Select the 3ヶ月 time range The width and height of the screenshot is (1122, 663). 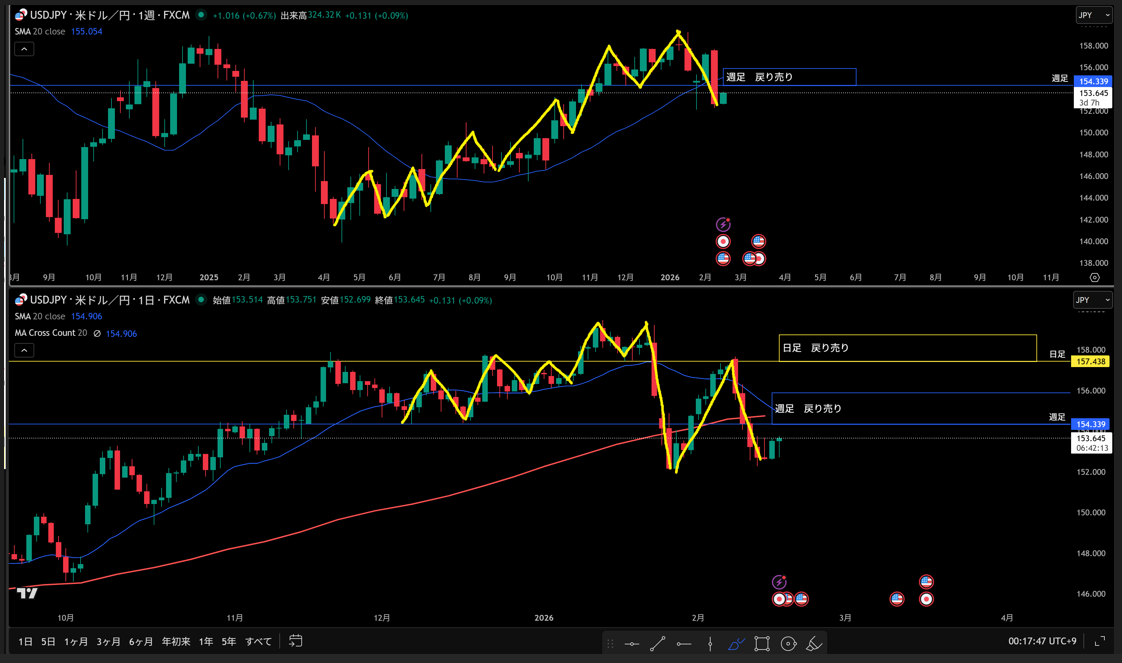click(x=108, y=641)
